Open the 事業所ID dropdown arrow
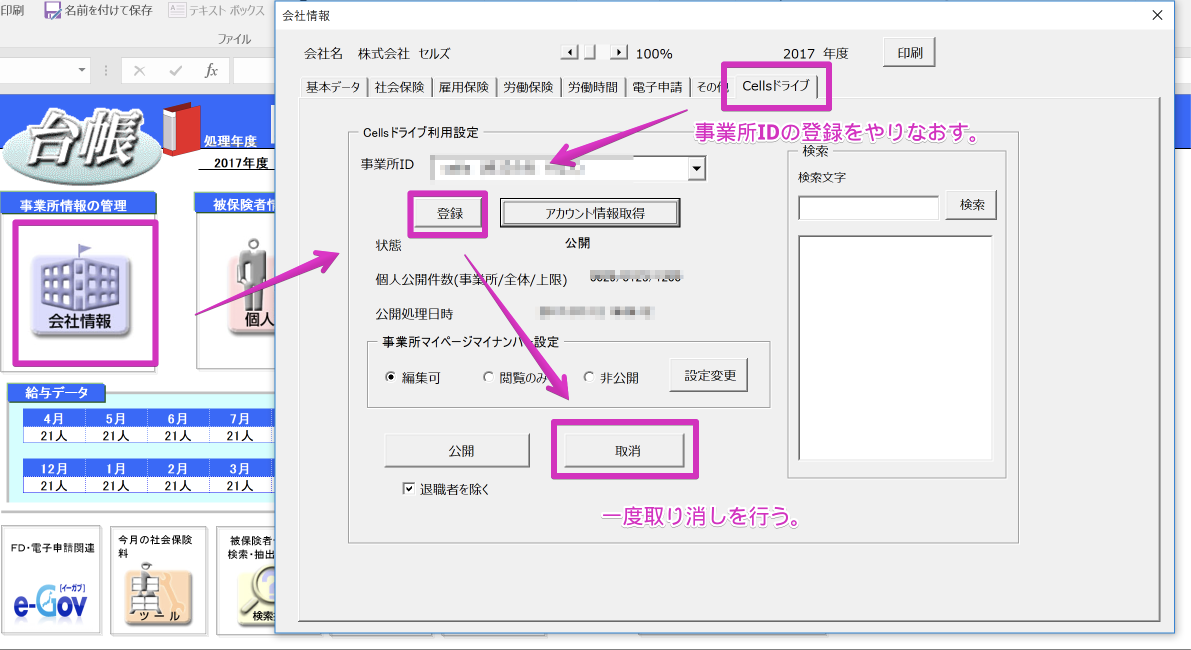1191x650 pixels. (697, 168)
